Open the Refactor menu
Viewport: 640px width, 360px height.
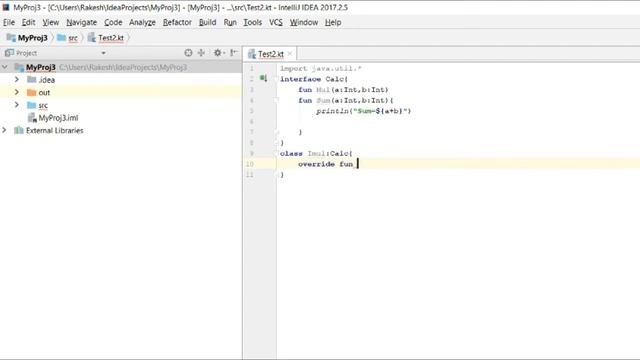coord(177,22)
